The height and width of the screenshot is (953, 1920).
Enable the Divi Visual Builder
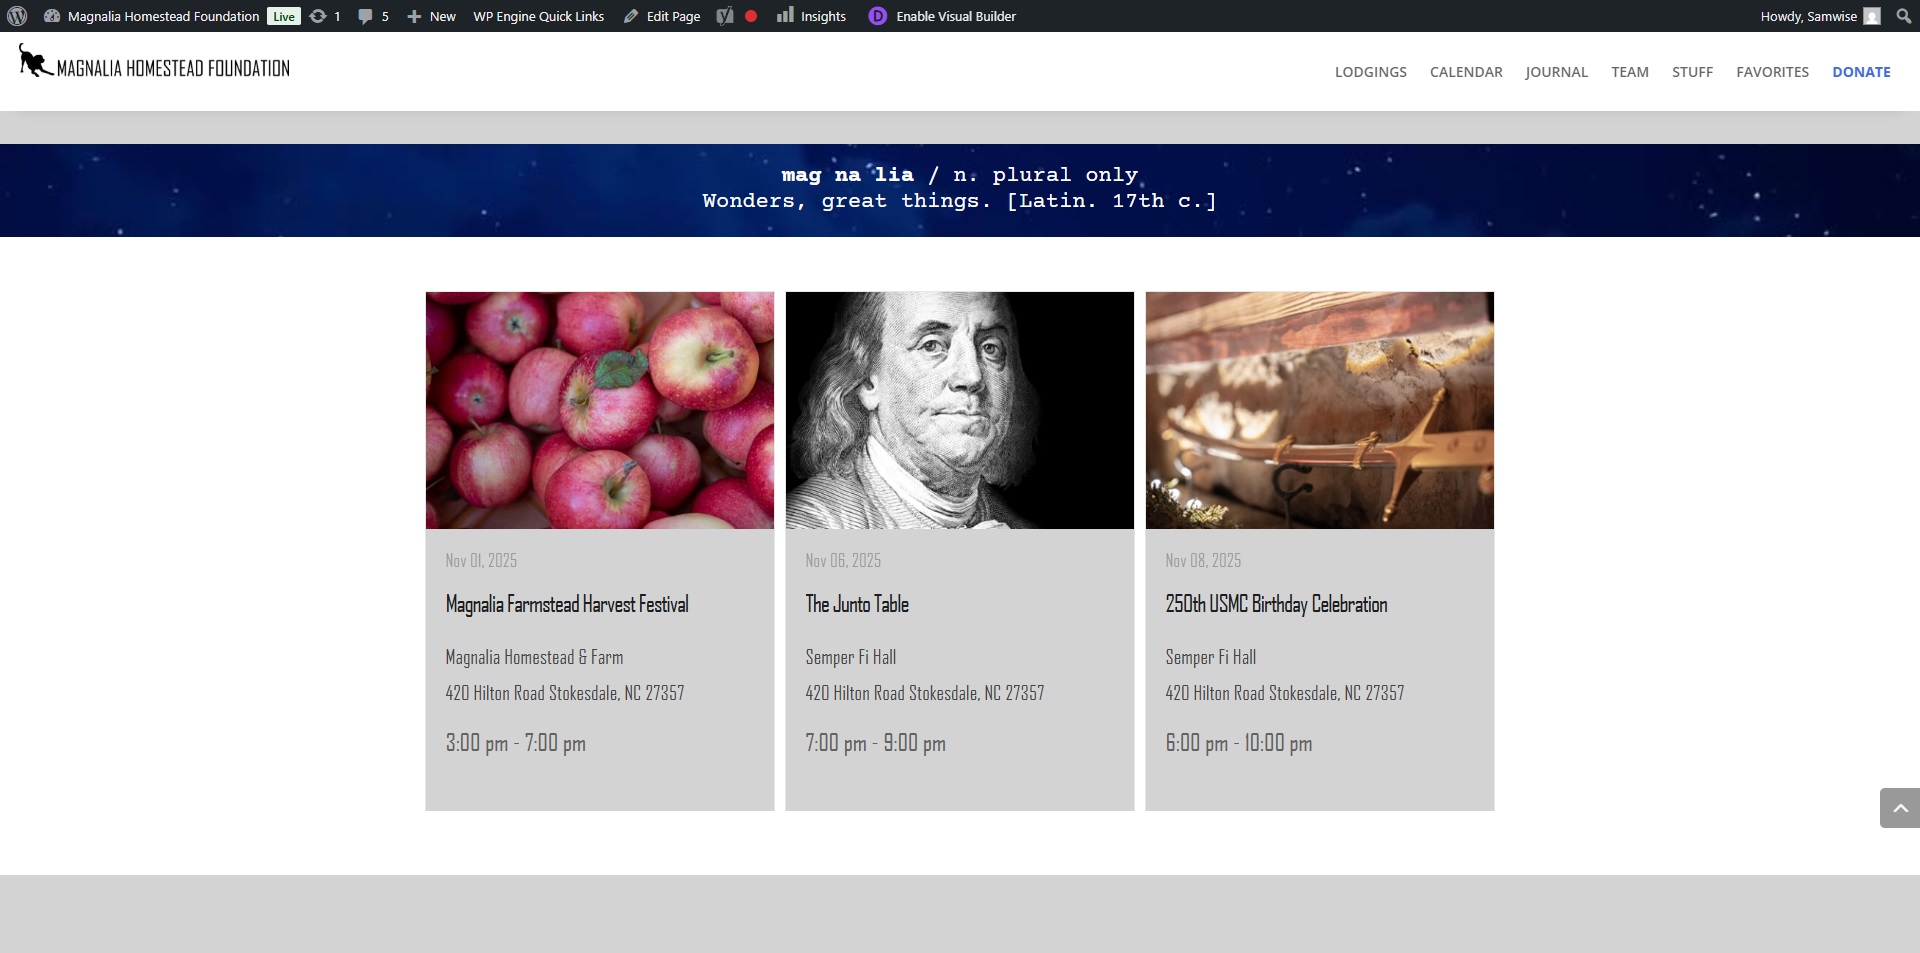click(x=942, y=16)
